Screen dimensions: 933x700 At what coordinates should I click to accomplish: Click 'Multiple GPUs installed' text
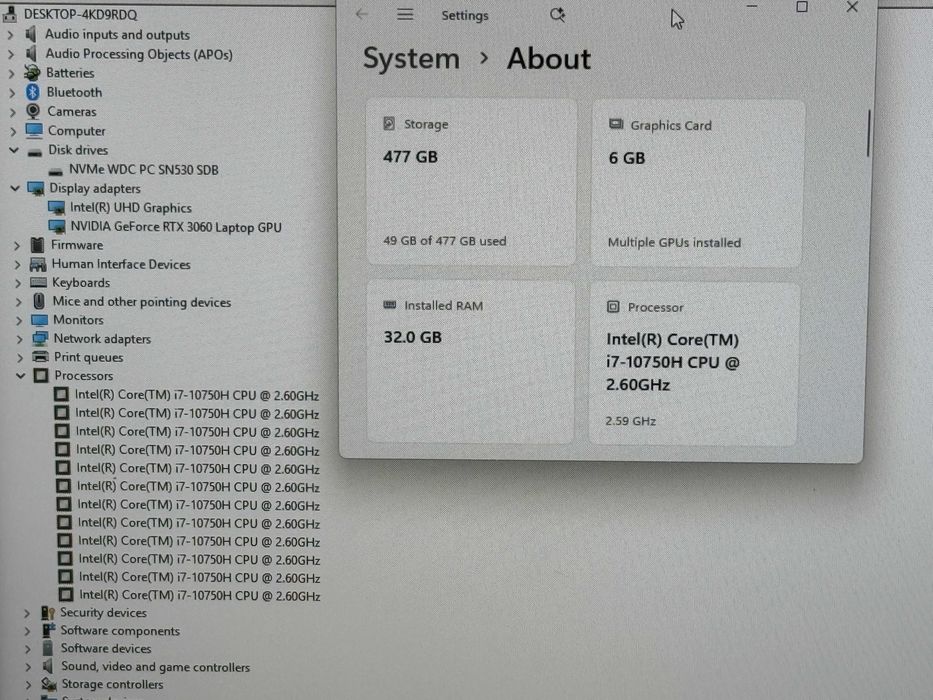point(674,243)
